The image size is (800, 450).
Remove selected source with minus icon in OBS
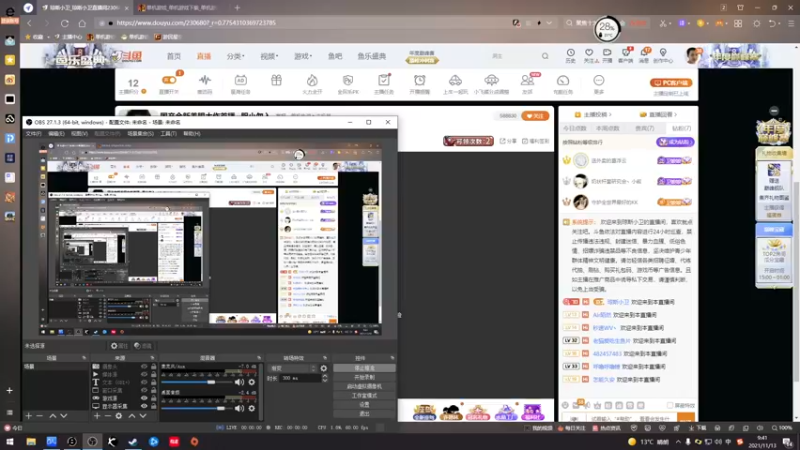[108, 416]
